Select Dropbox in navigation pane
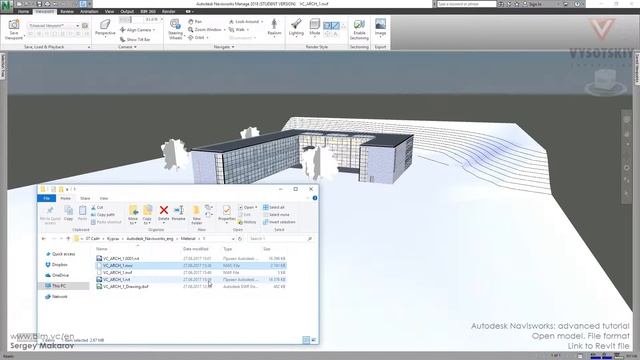The height and width of the screenshot is (360, 640). point(56,264)
